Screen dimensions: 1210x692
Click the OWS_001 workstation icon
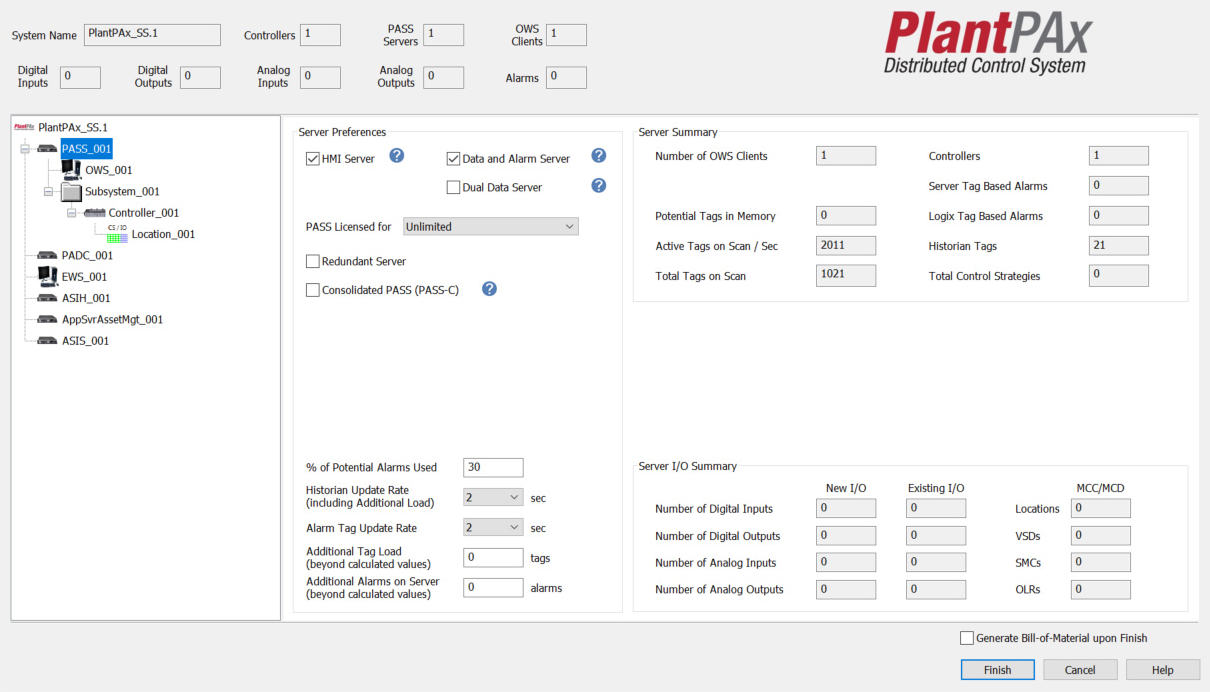coord(71,170)
